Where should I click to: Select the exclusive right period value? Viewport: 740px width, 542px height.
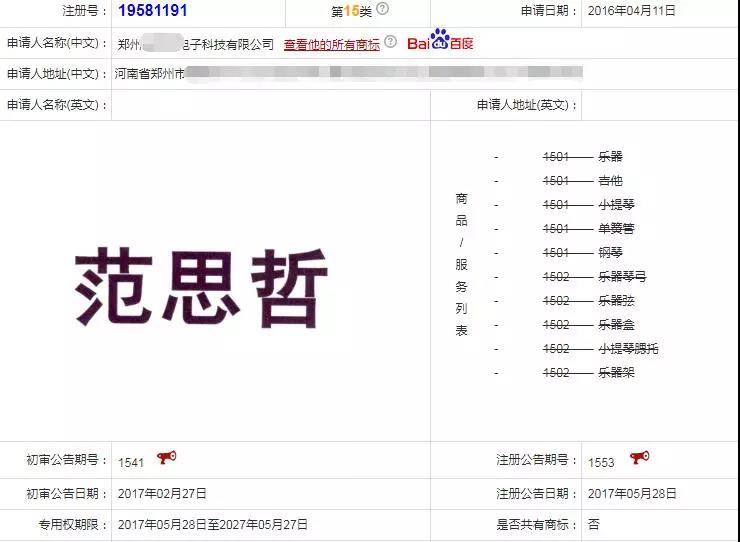click(213, 525)
